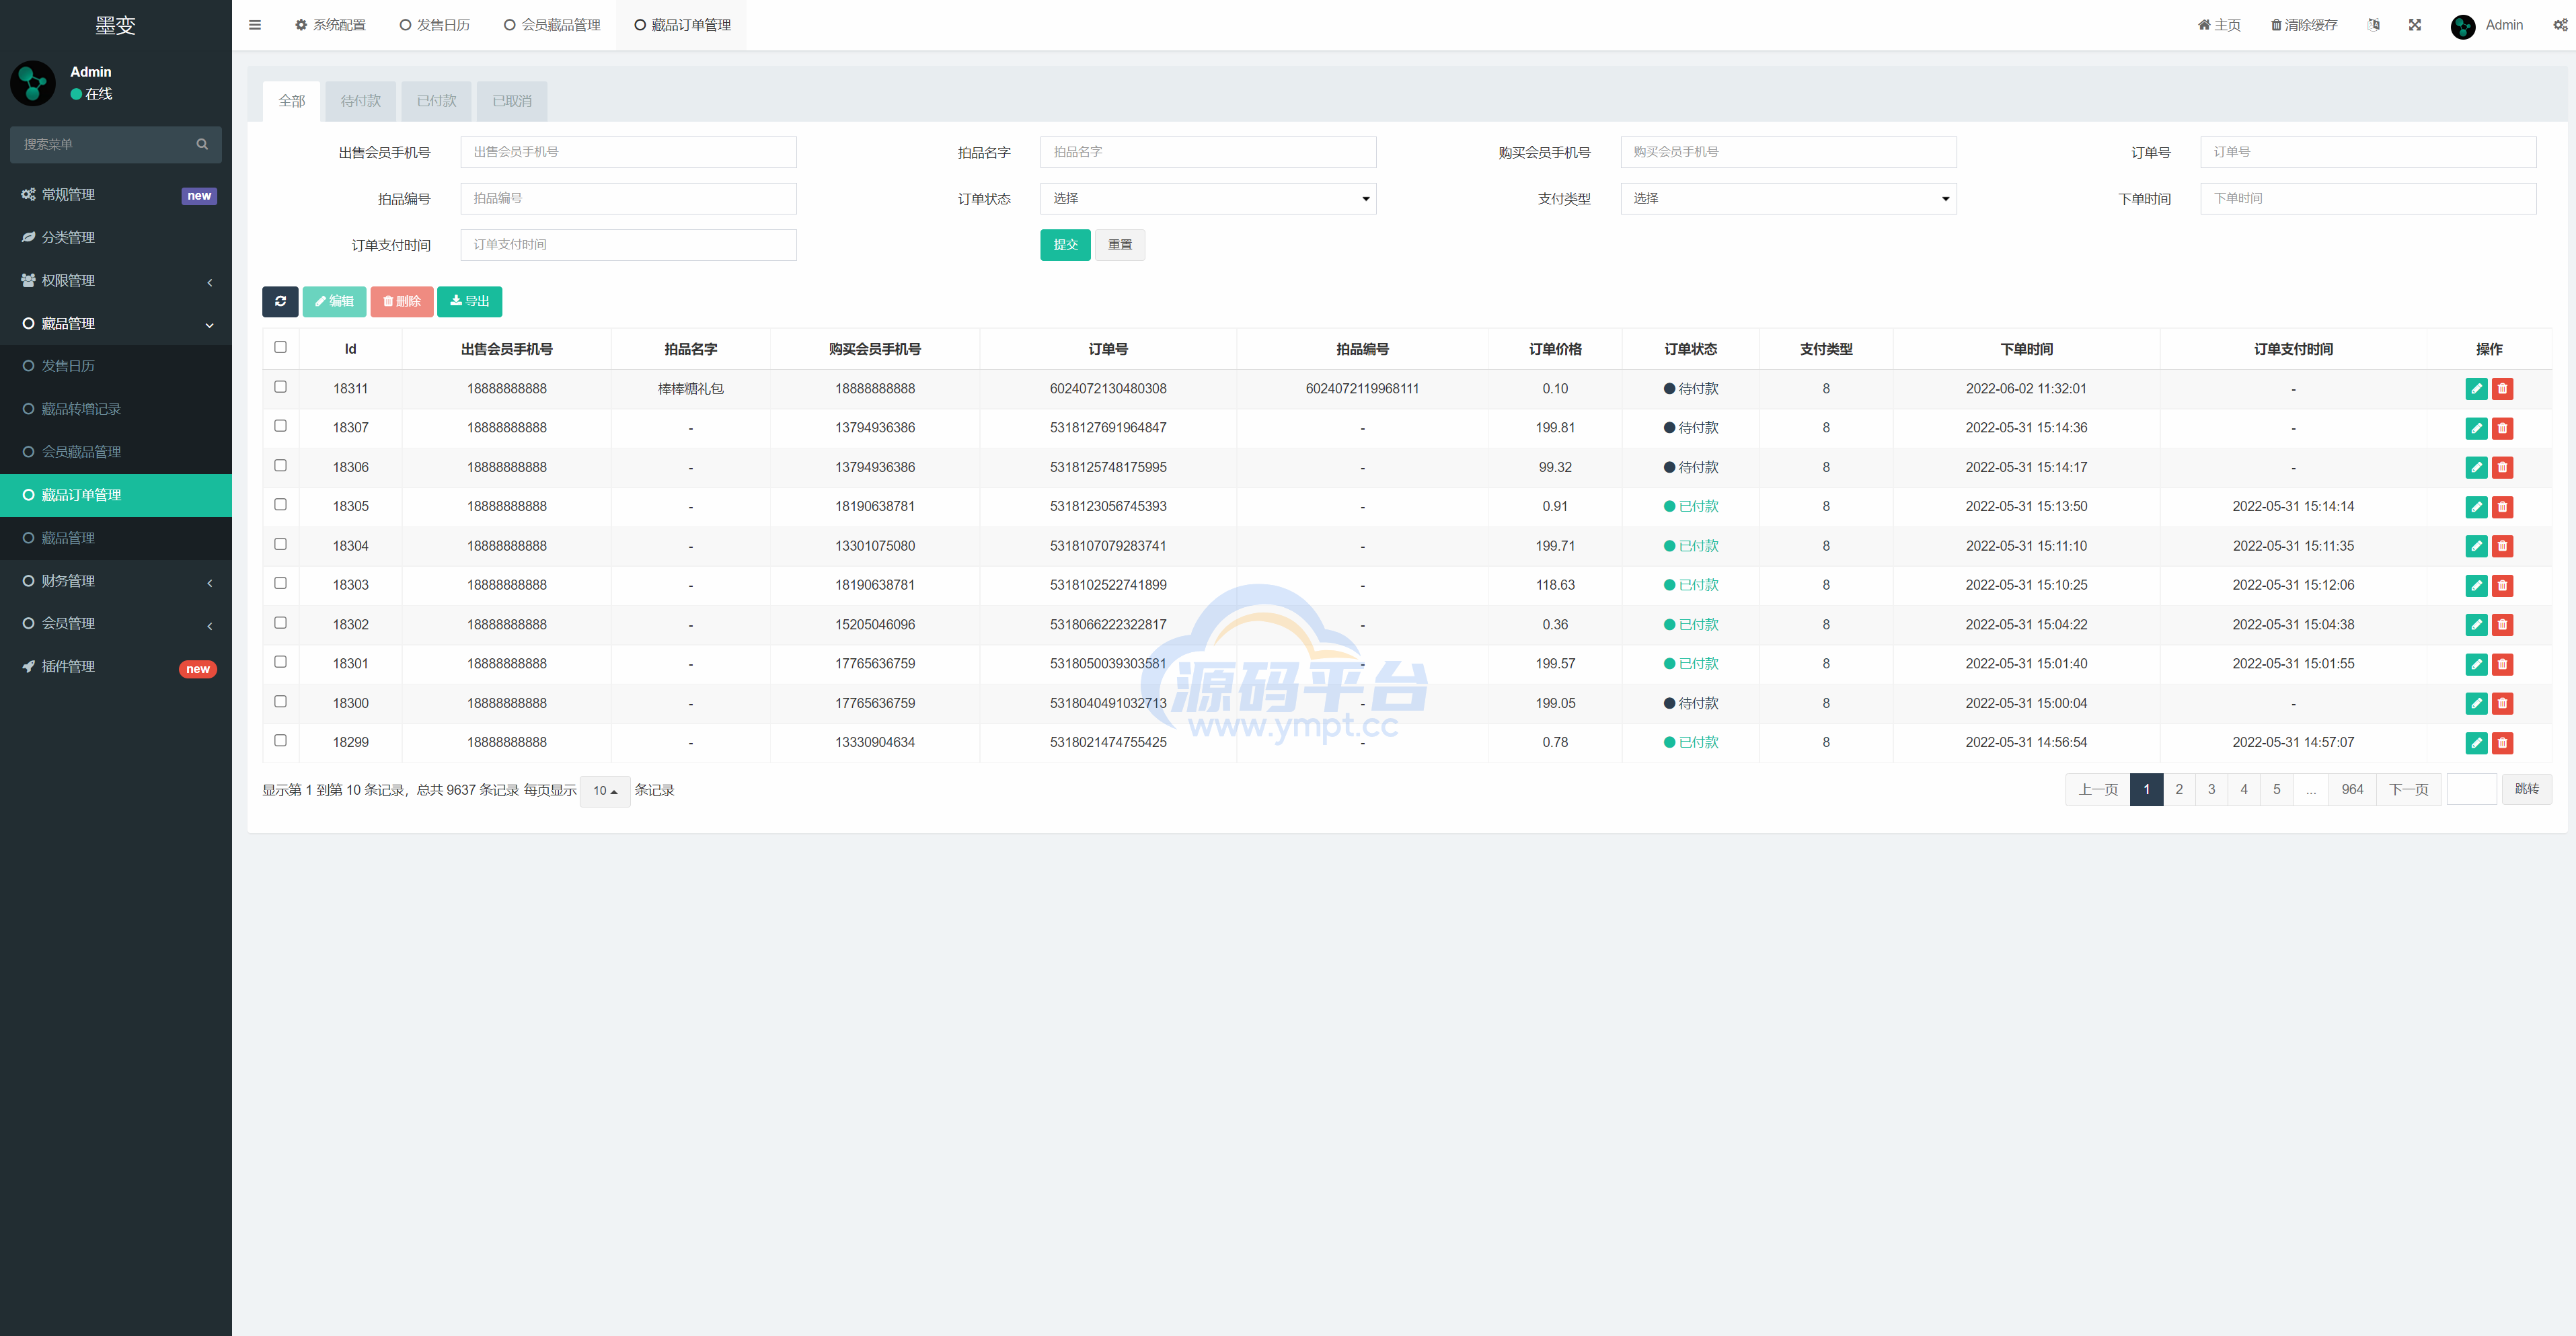Tick the checkbox for order 18311
This screenshot has width=2576, height=1336.
(280, 387)
